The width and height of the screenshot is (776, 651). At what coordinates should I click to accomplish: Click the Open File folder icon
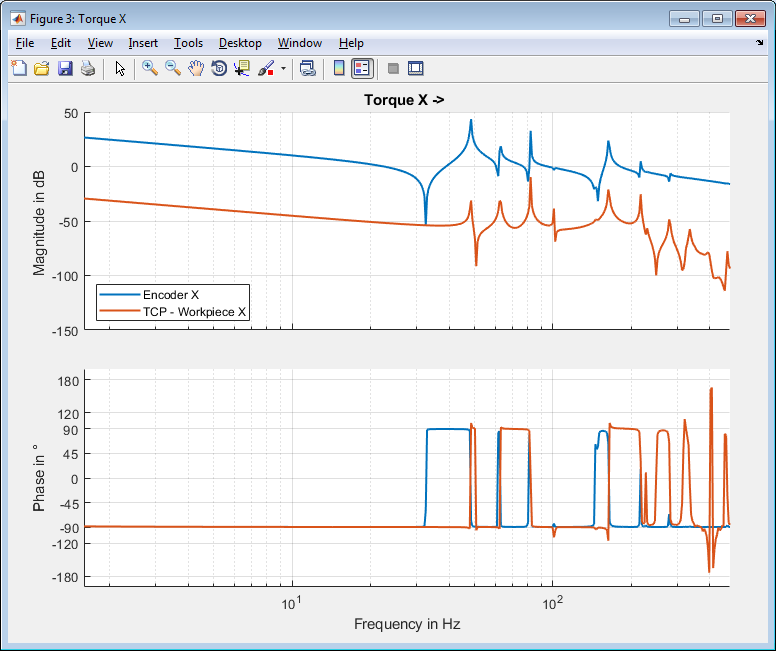[42, 68]
